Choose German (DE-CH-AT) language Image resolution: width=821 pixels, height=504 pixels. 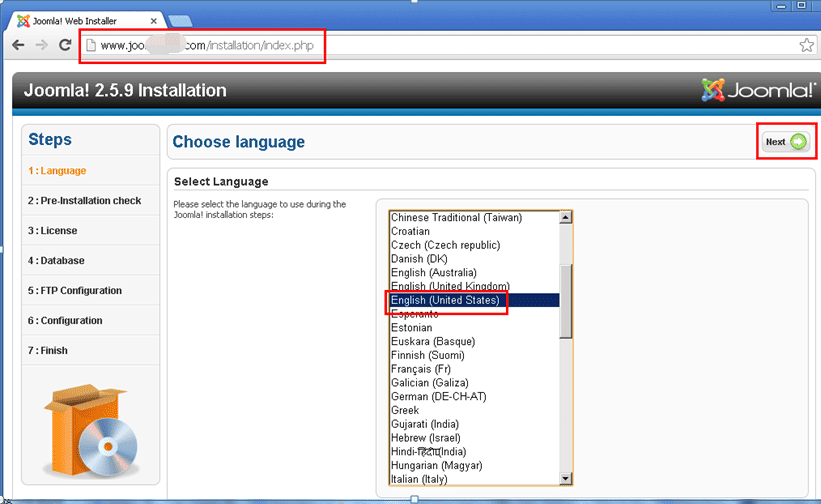pyautogui.click(x=474, y=397)
